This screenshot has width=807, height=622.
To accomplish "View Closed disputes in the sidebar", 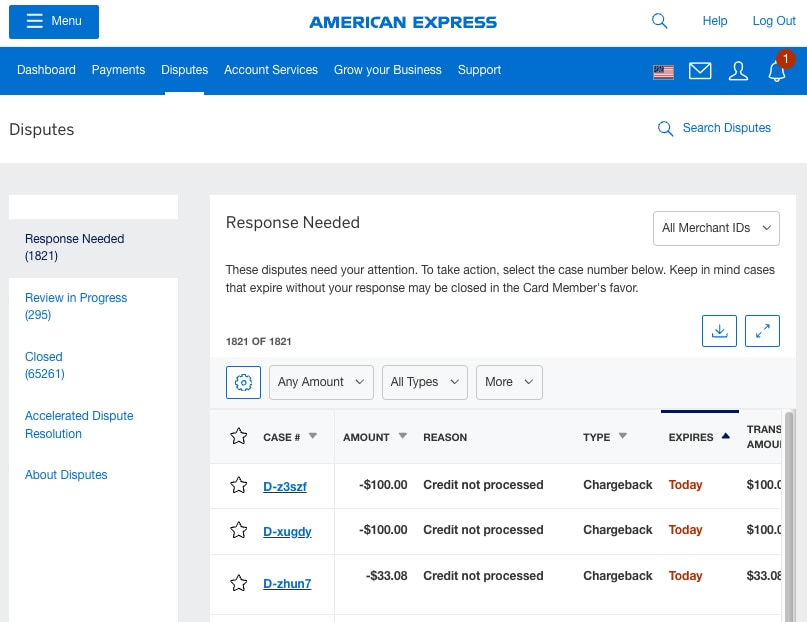I will tap(43, 356).
